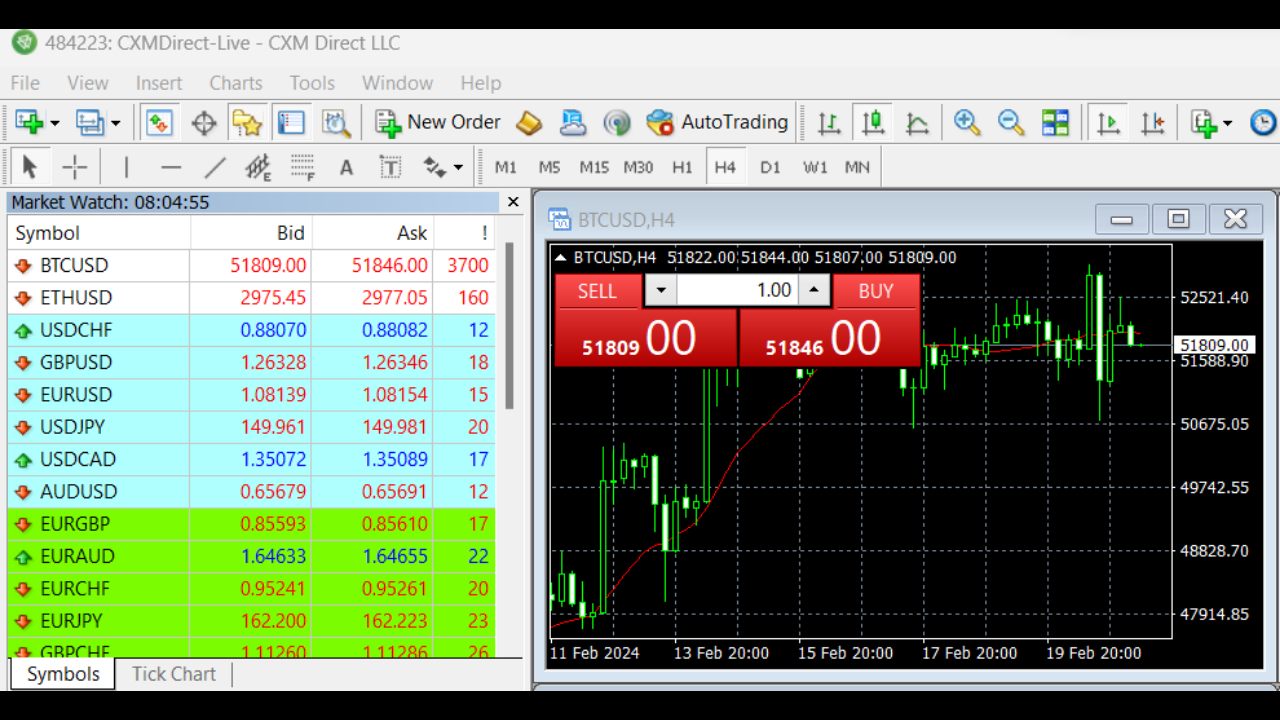The image size is (1280, 720).
Task: Select the H1 timeframe
Action: 682,167
